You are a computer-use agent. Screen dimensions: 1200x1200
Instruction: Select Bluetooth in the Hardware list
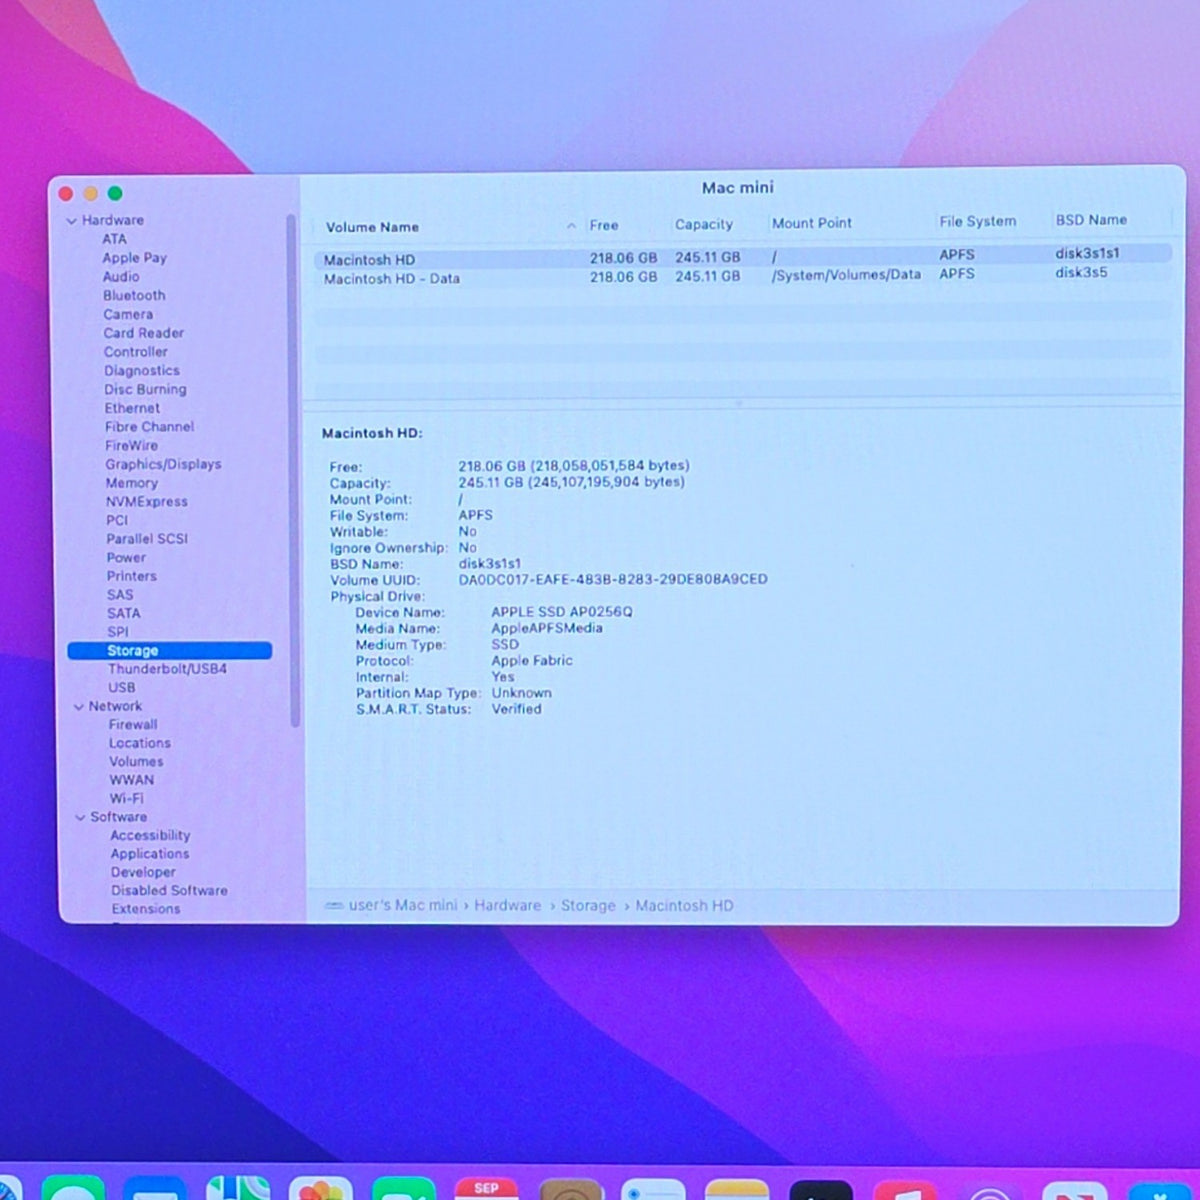[134, 296]
